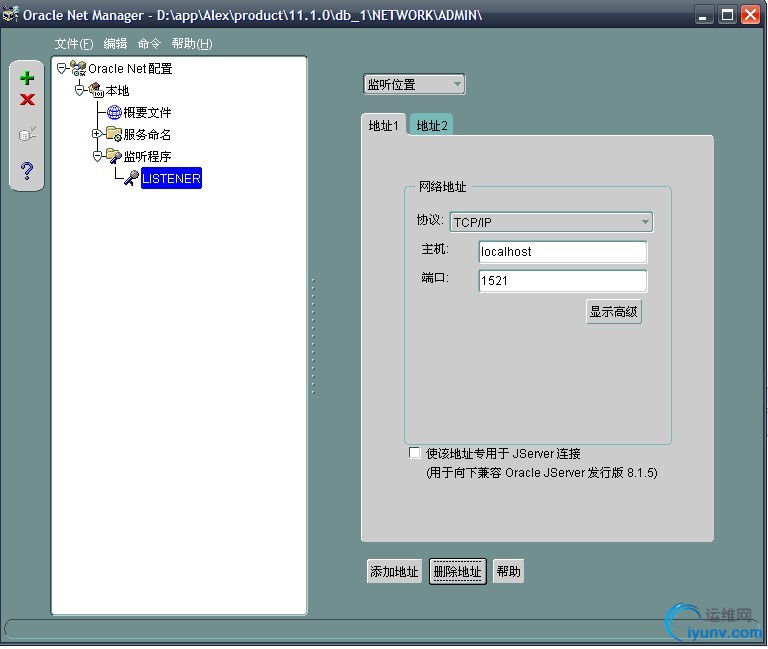Image resolution: width=768 pixels, height=649 pixels.
Task: Click the 帮助 button below the address panel
Action: [508, 571]
